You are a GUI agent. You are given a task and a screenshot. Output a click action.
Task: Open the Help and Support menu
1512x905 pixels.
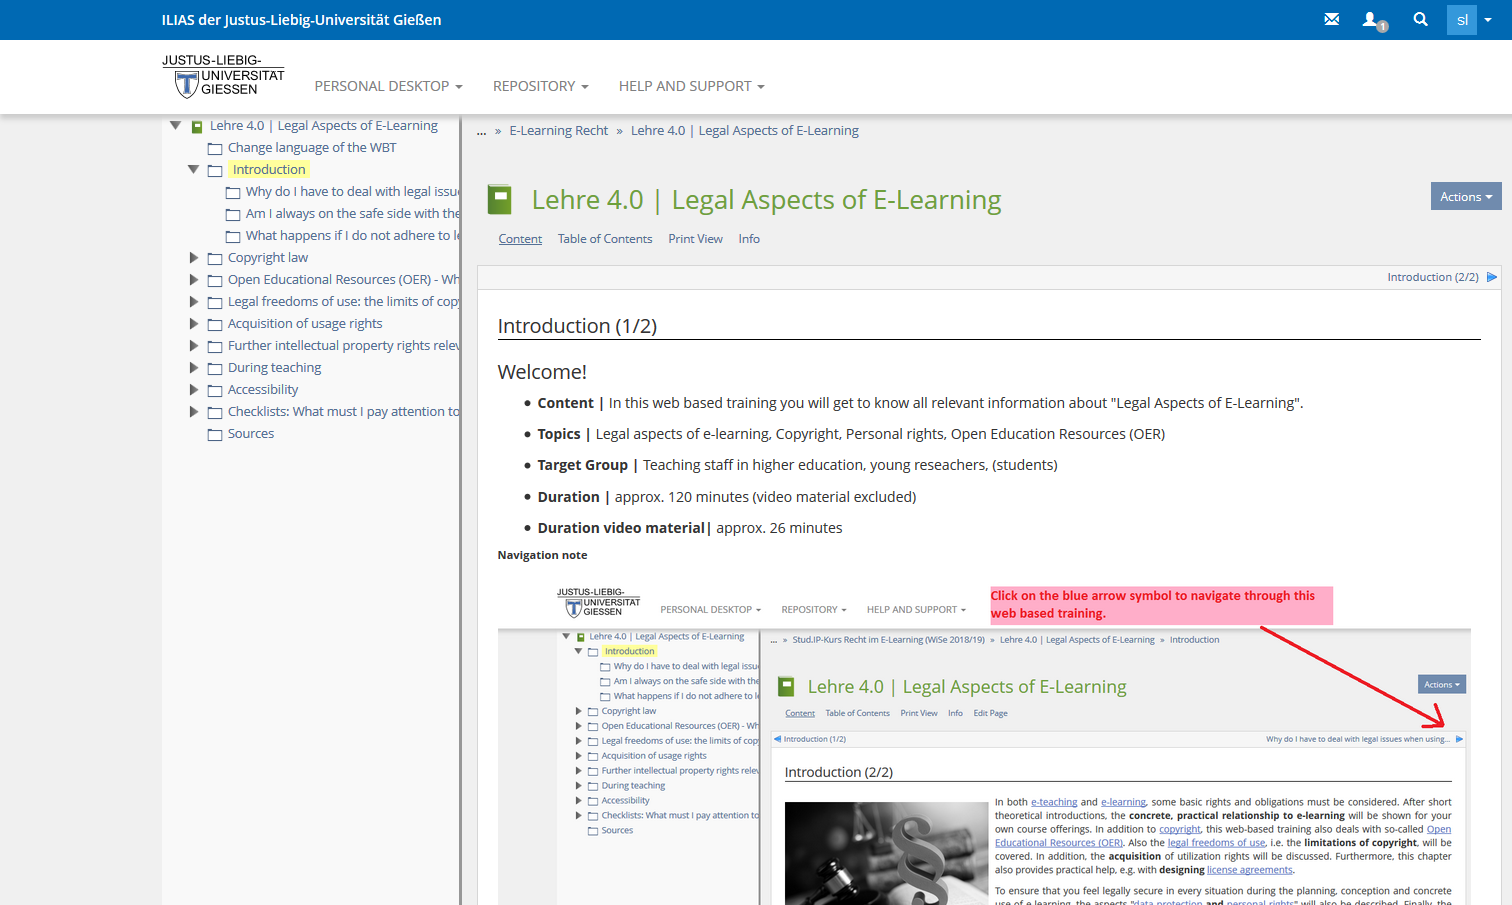pyautogui.click(x=691, y=86)
